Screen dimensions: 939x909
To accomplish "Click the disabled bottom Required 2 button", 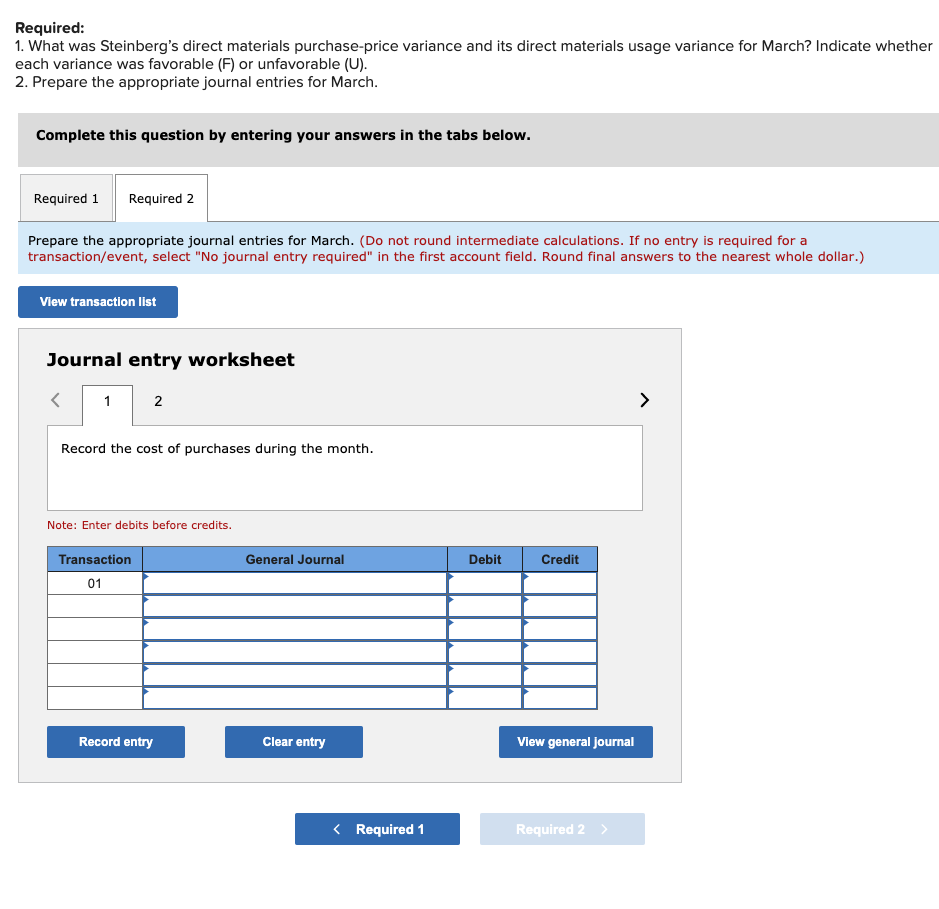I will click(562, 829).
